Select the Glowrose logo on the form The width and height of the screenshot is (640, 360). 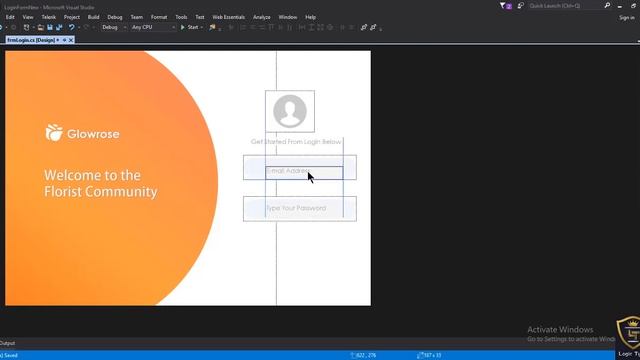click(x=82, y=133)
